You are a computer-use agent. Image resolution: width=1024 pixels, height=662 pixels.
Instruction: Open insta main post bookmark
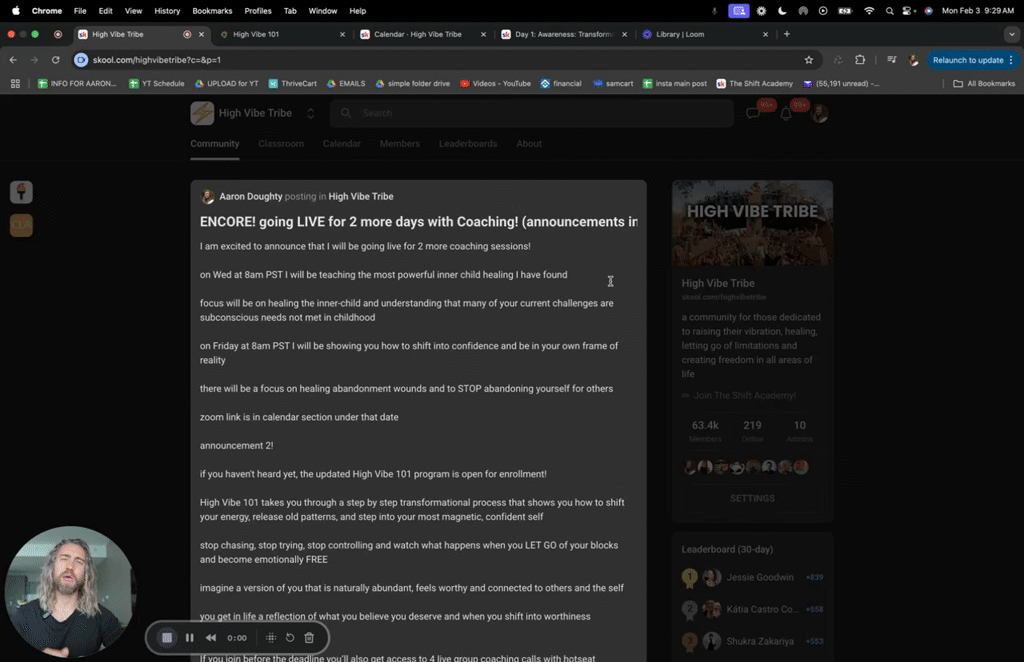675,84
